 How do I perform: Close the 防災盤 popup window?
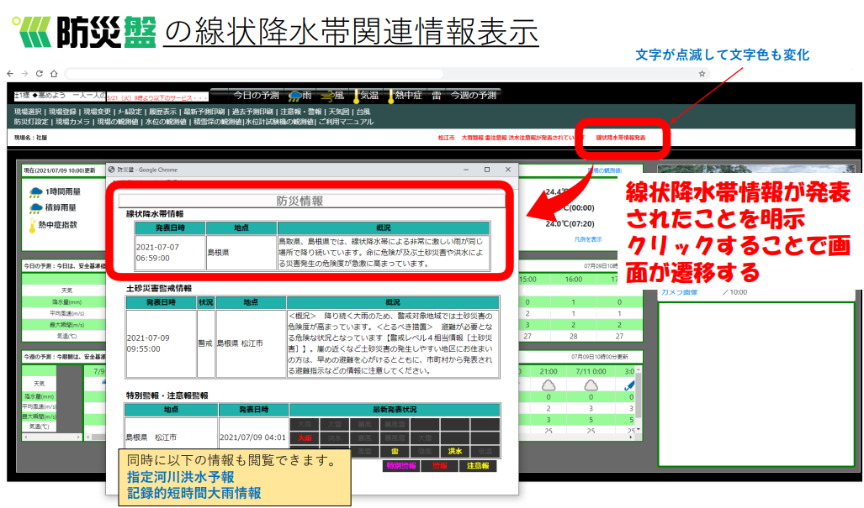click(508, 170)
